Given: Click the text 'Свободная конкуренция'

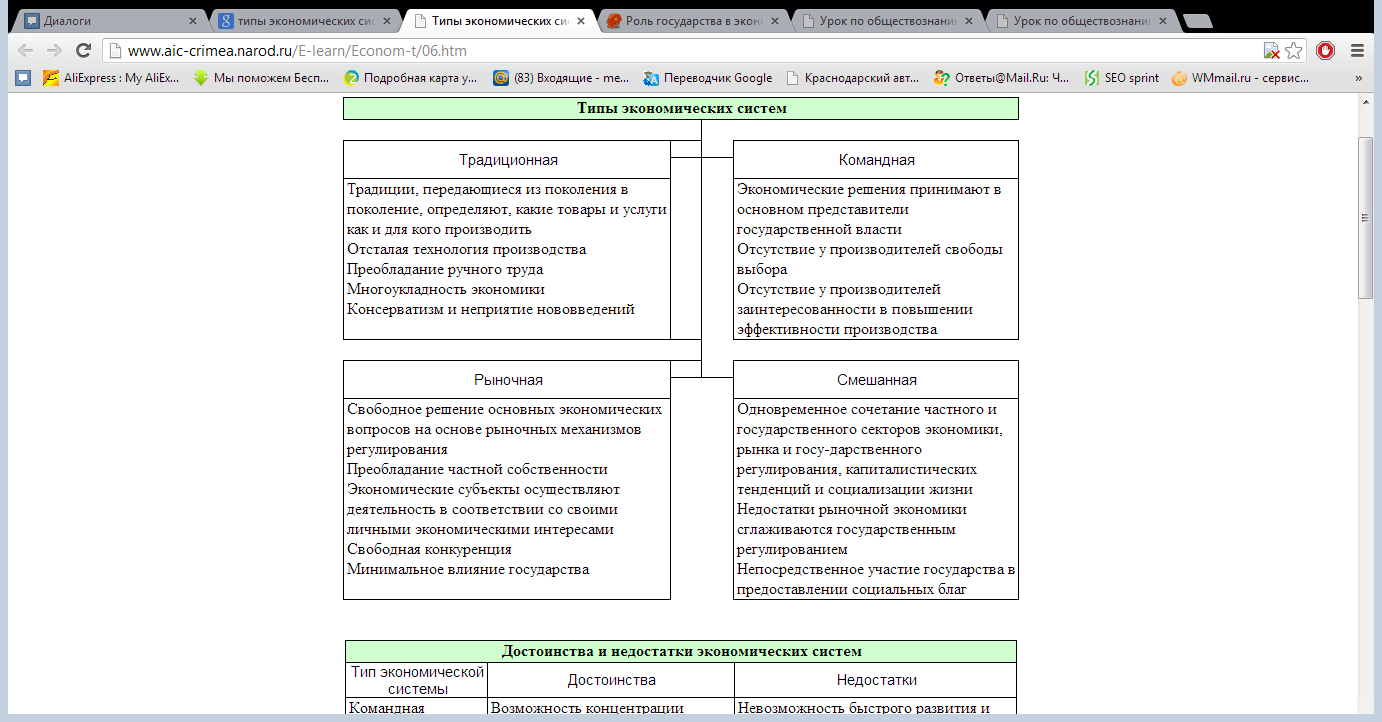Looking at the screenshot, I should (429, 549).
